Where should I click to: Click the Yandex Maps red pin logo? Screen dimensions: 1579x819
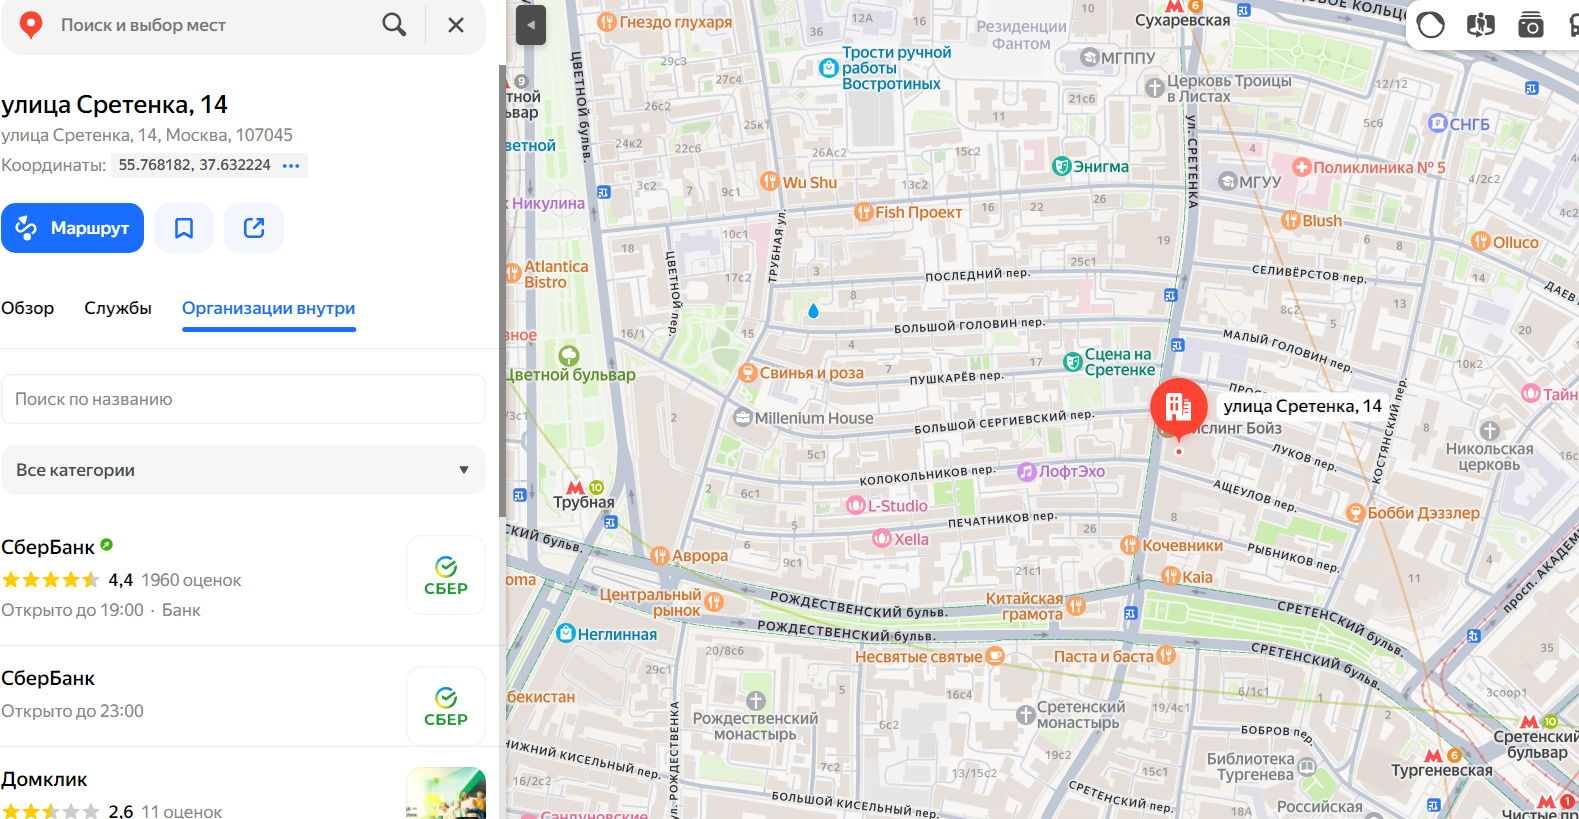31,25
